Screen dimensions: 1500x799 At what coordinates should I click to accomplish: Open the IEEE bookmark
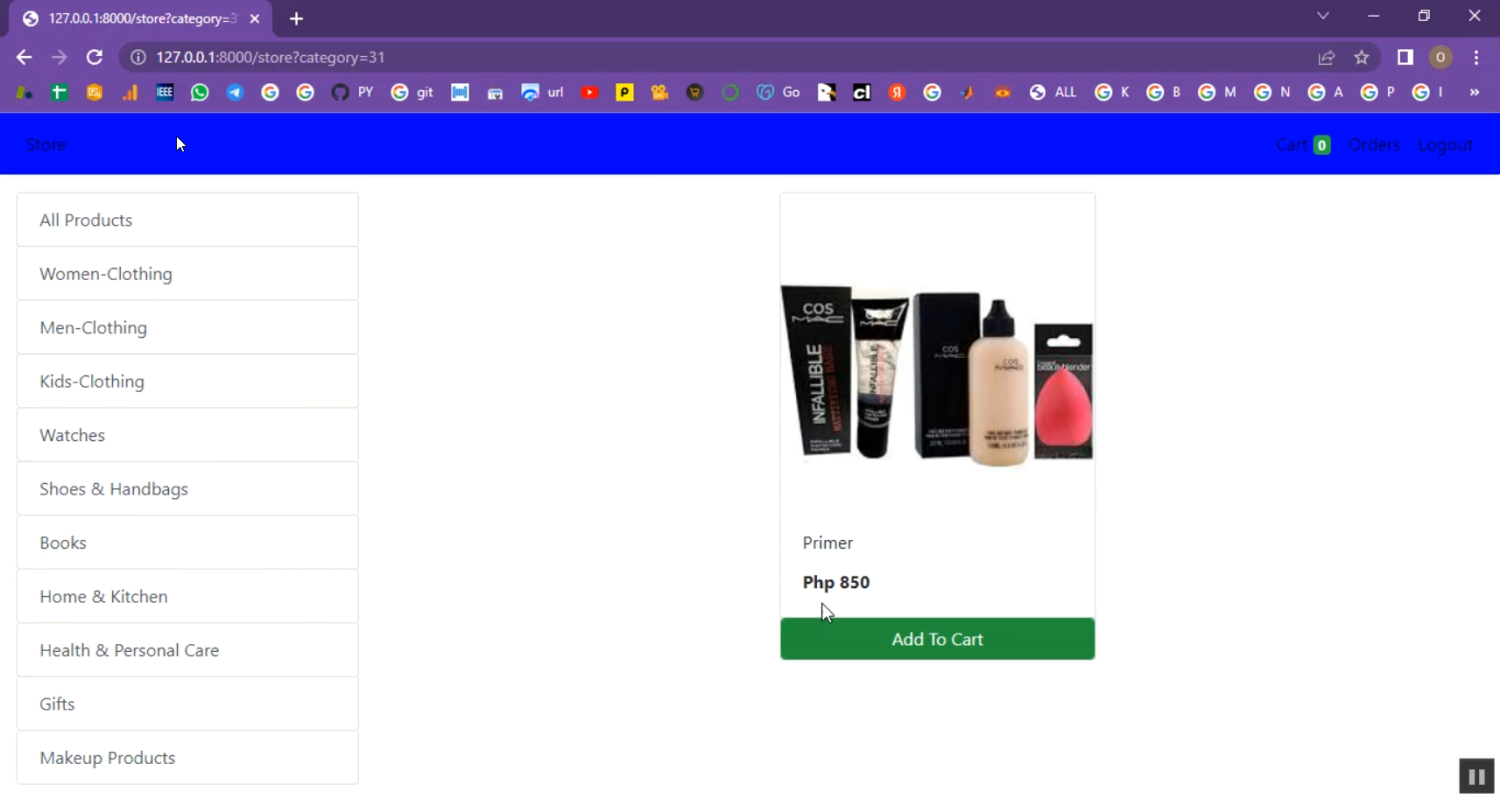pyautogui.click(x=165, y=92)
